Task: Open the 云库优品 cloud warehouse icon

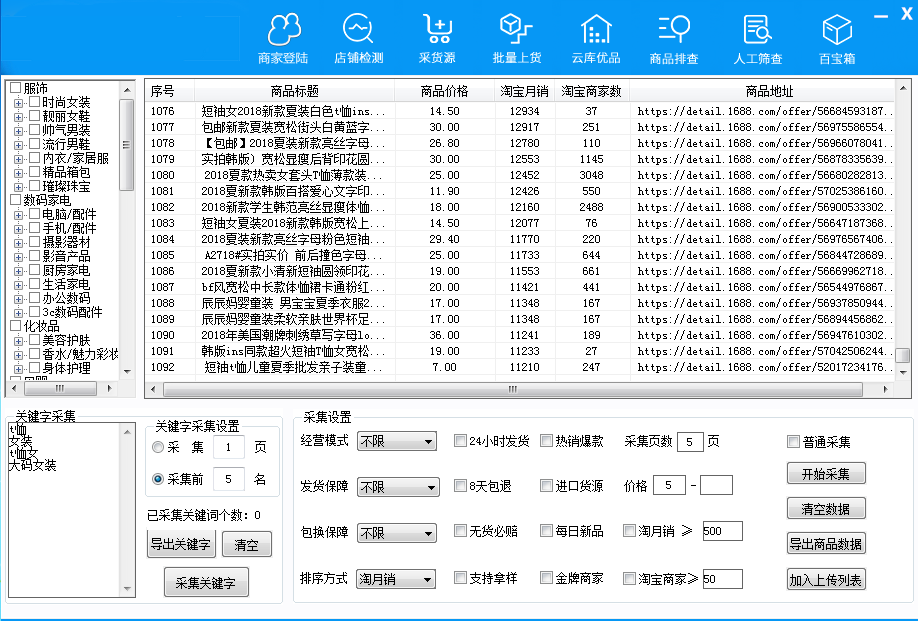Action: (595, 39)
